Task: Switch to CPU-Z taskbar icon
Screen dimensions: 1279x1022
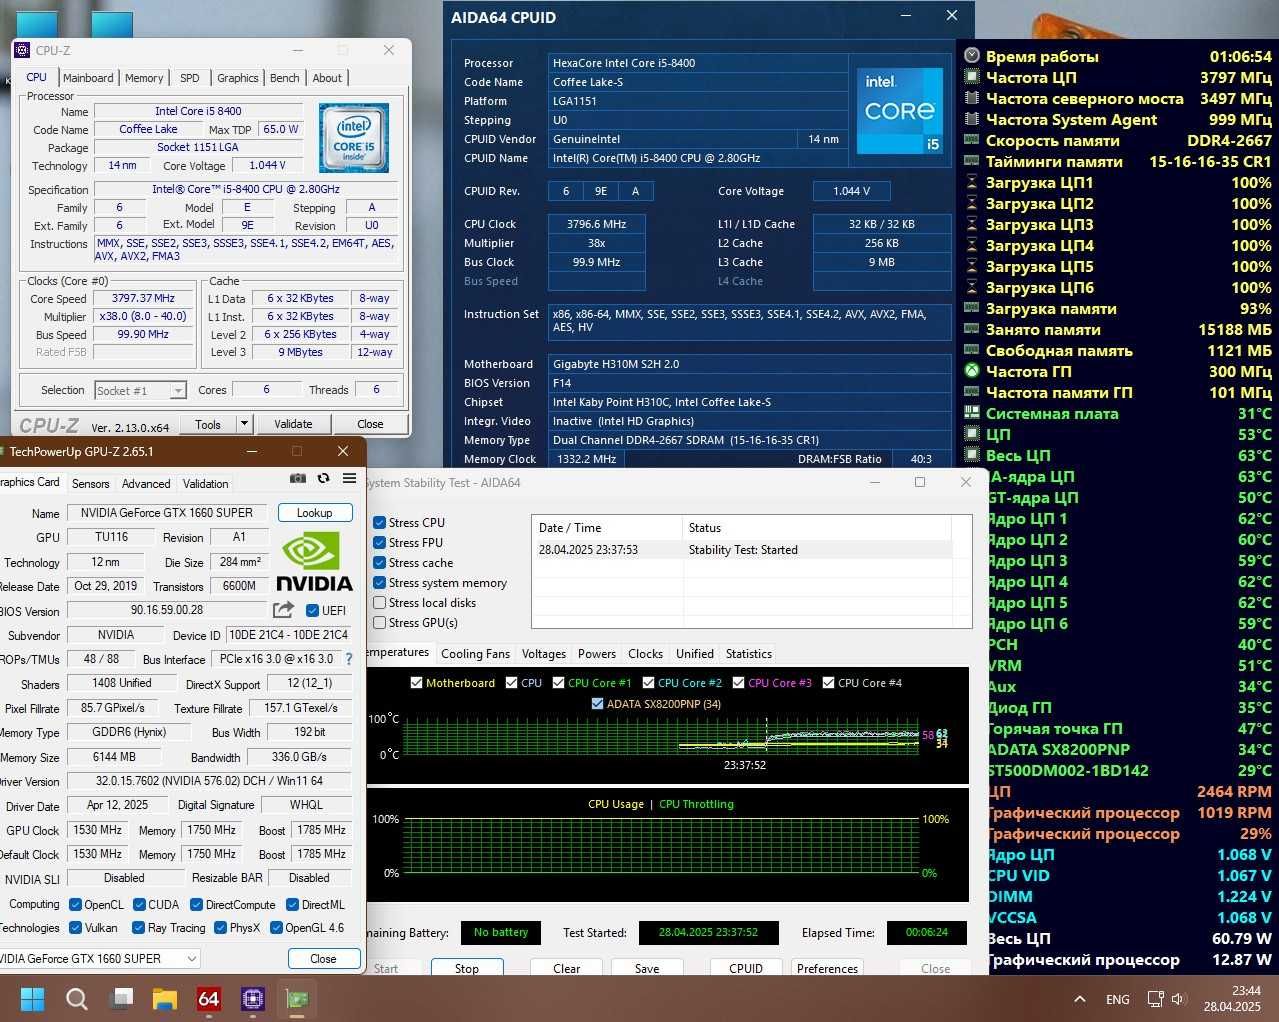Action: (x=253, y=998)
